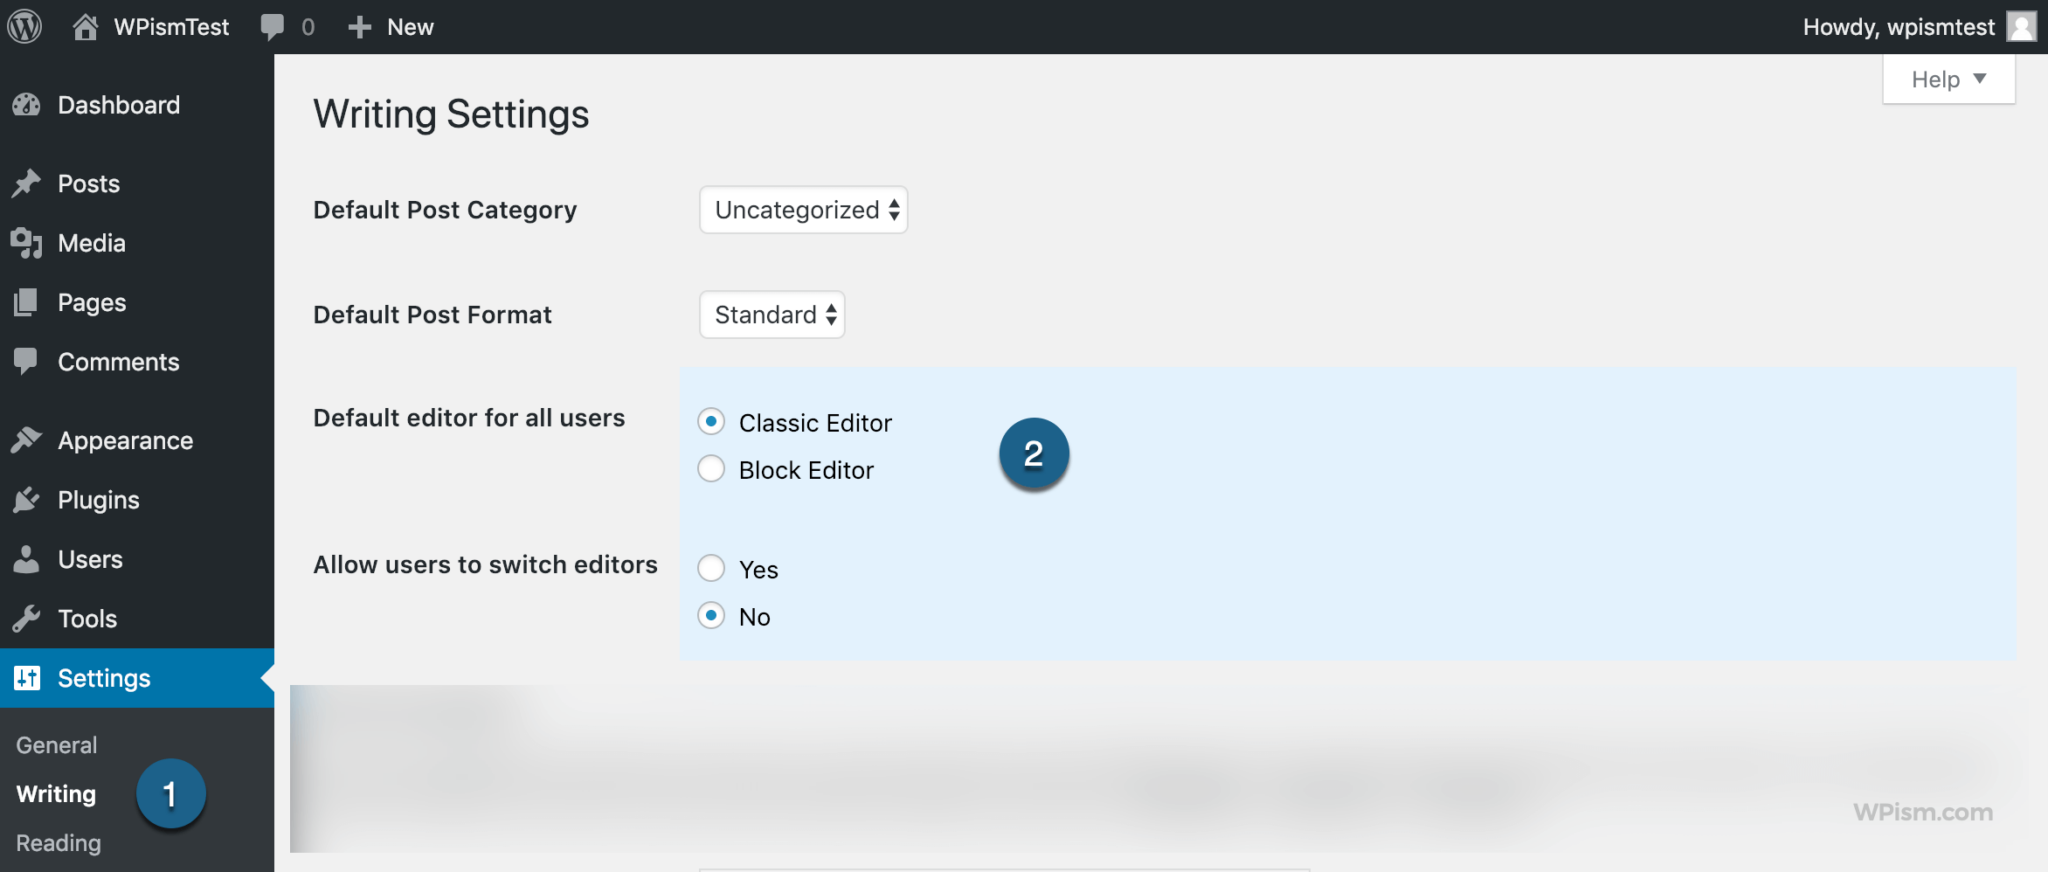Open the Reading settings submenu
Viewport: 2048px width, 872px height.
coord(58,843)
